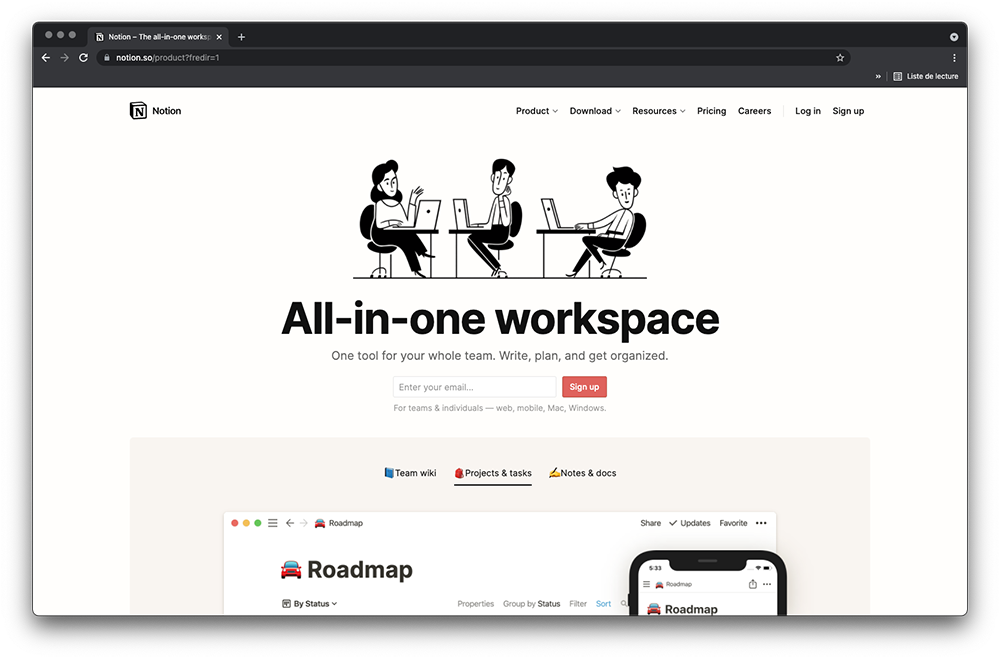This screenshot has width=1000, height=659.
Task: Click the Enter your email field
Action: pyautogui.click(x=474, y=387)
